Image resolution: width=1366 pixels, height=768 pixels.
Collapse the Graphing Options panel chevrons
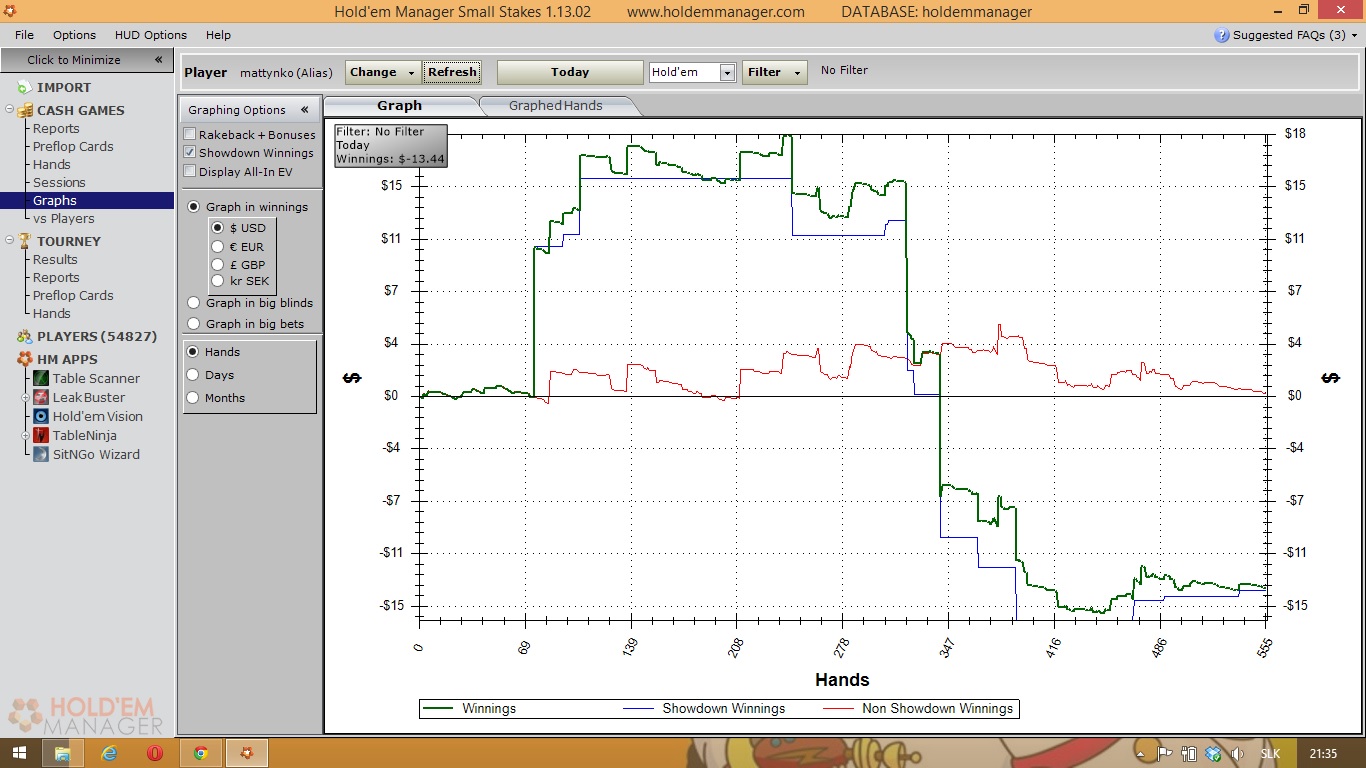pyautogui.click(x=305, y=110)
